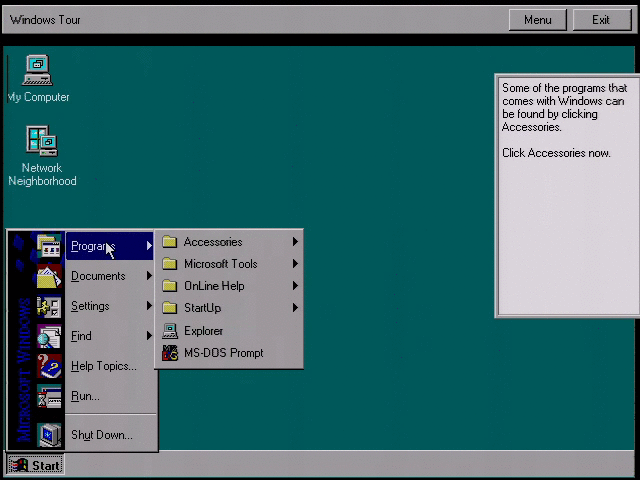Select OnLine Help menu entry
This screenshot has height=480, width=640.
(229, 286)
